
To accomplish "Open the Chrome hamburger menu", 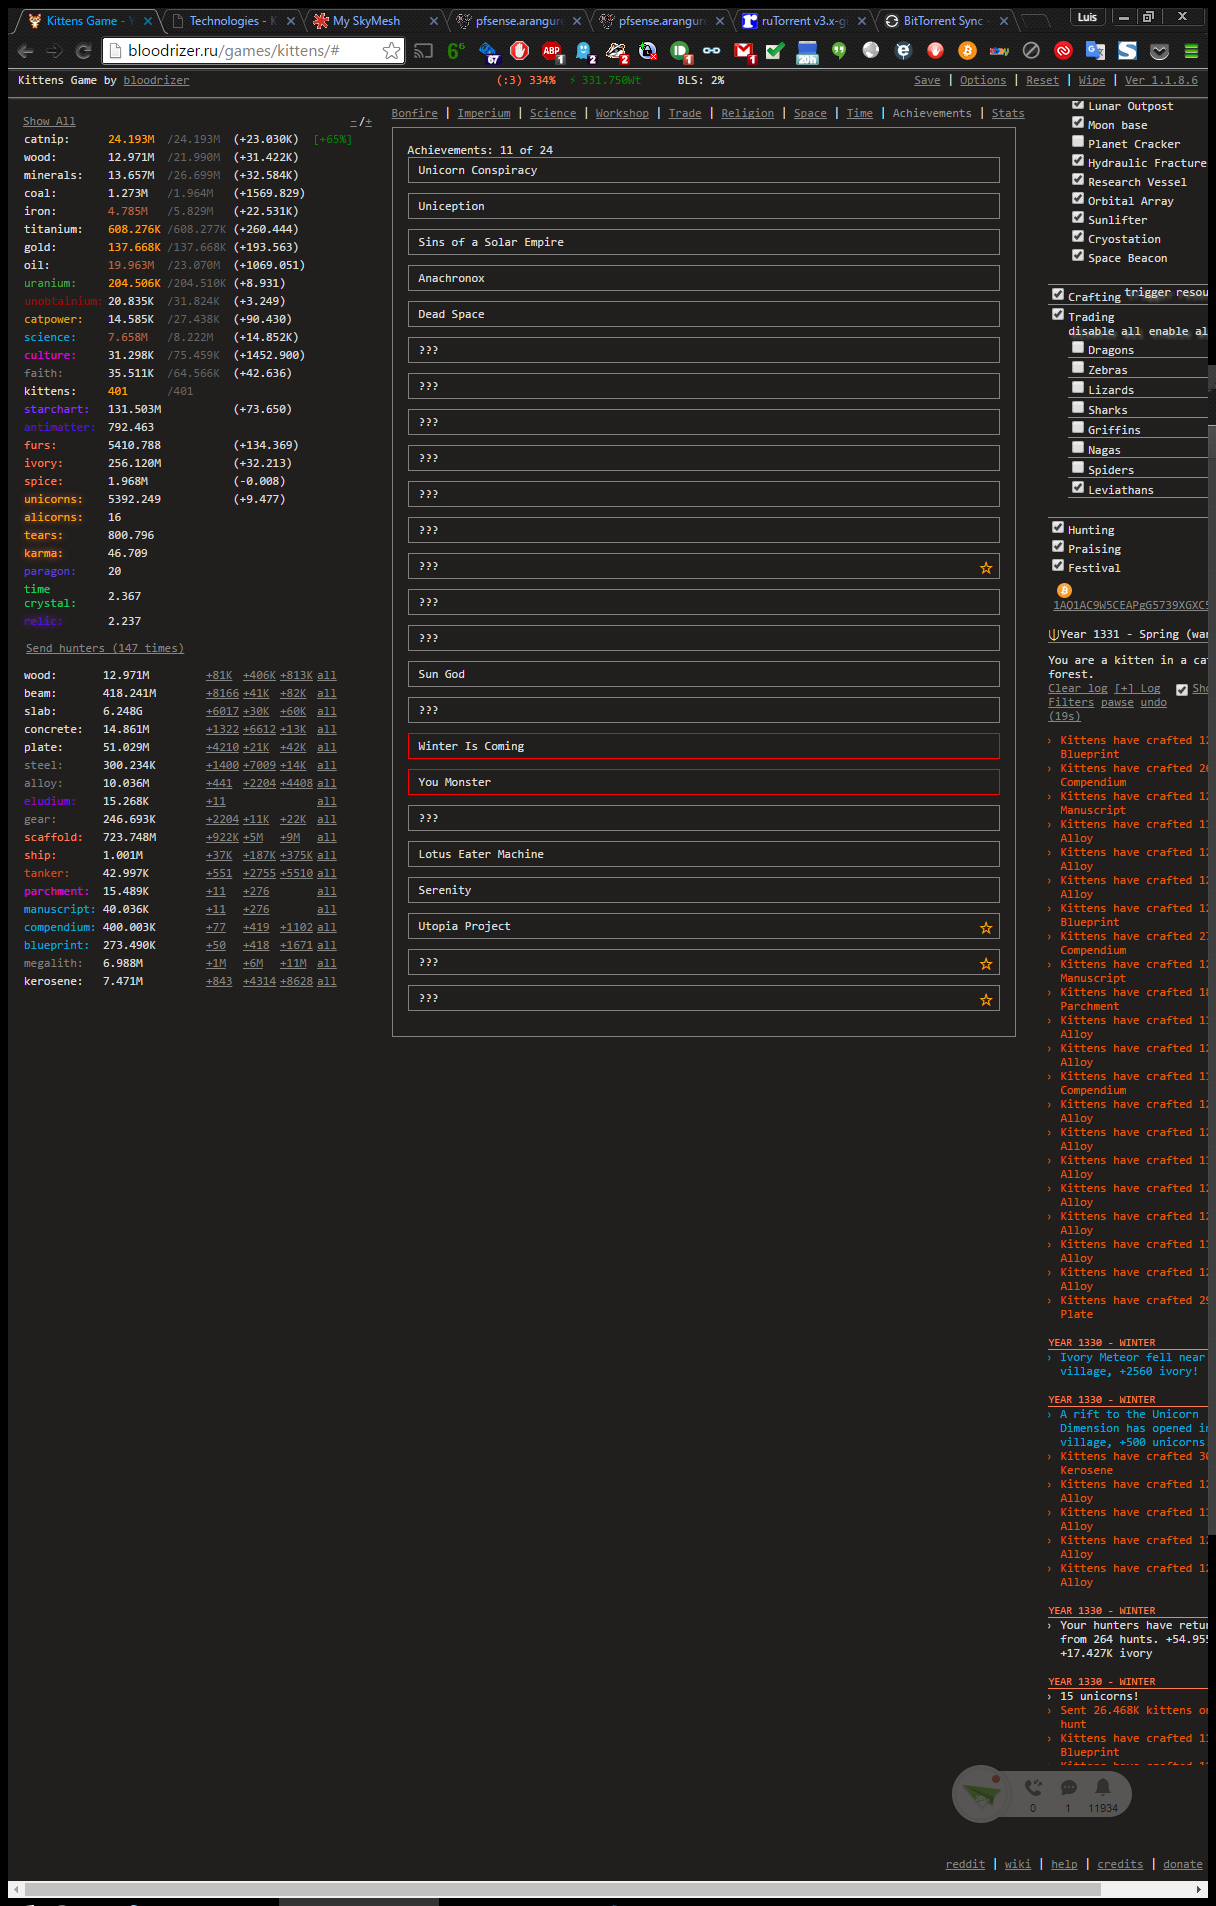I will [x=1191, y=51].
